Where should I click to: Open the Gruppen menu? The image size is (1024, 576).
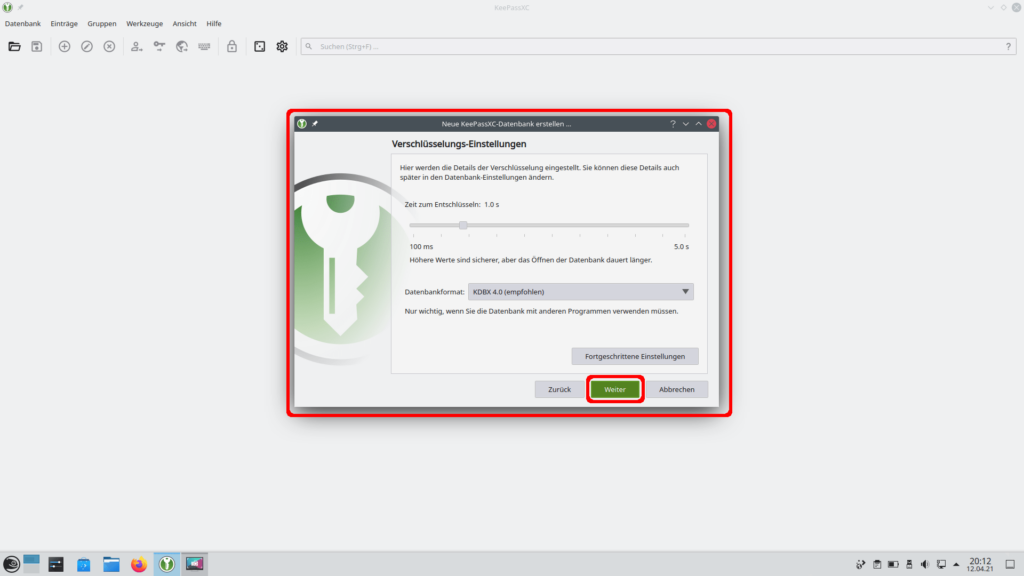click(102, 24)
